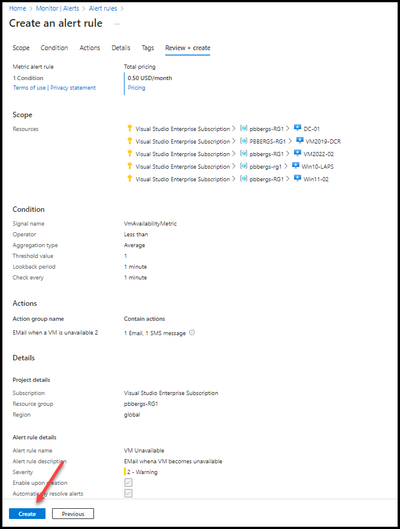Click resource group icon before PBBERGS-RG1
Image resolution: width=400 pixels, height=529 pixels.
[244, 141]
